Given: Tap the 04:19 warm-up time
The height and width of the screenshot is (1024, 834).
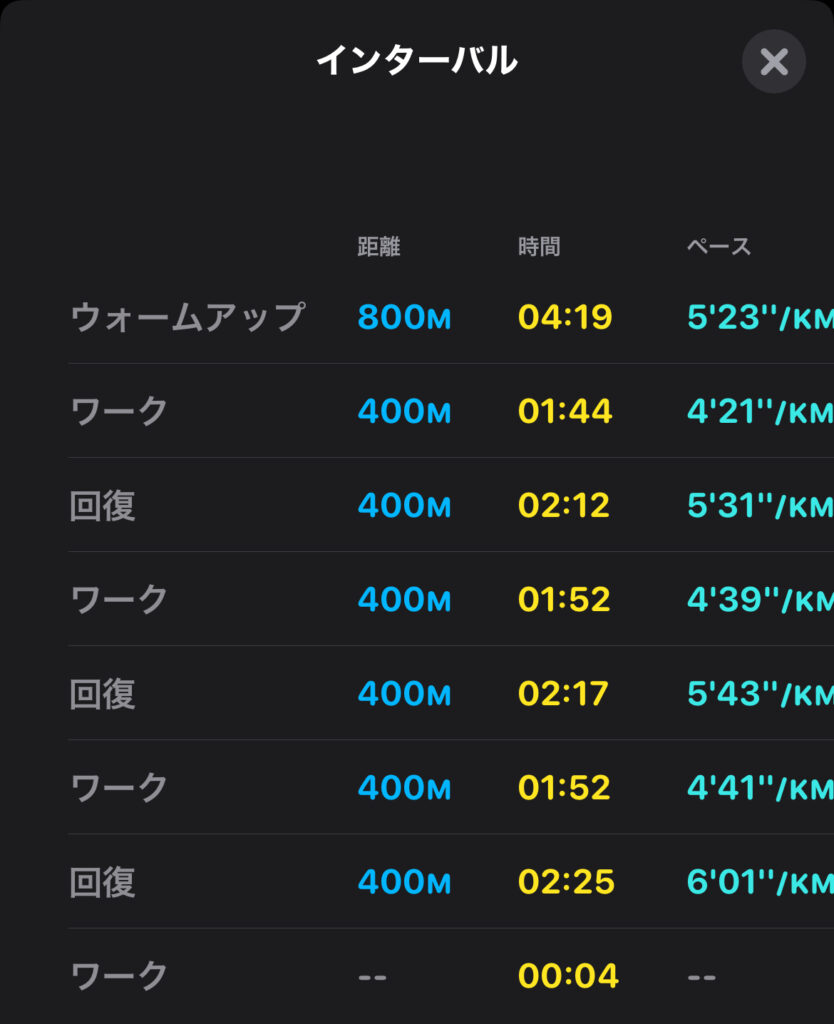Looking at the screenshot, I should (x=565, y=317).
